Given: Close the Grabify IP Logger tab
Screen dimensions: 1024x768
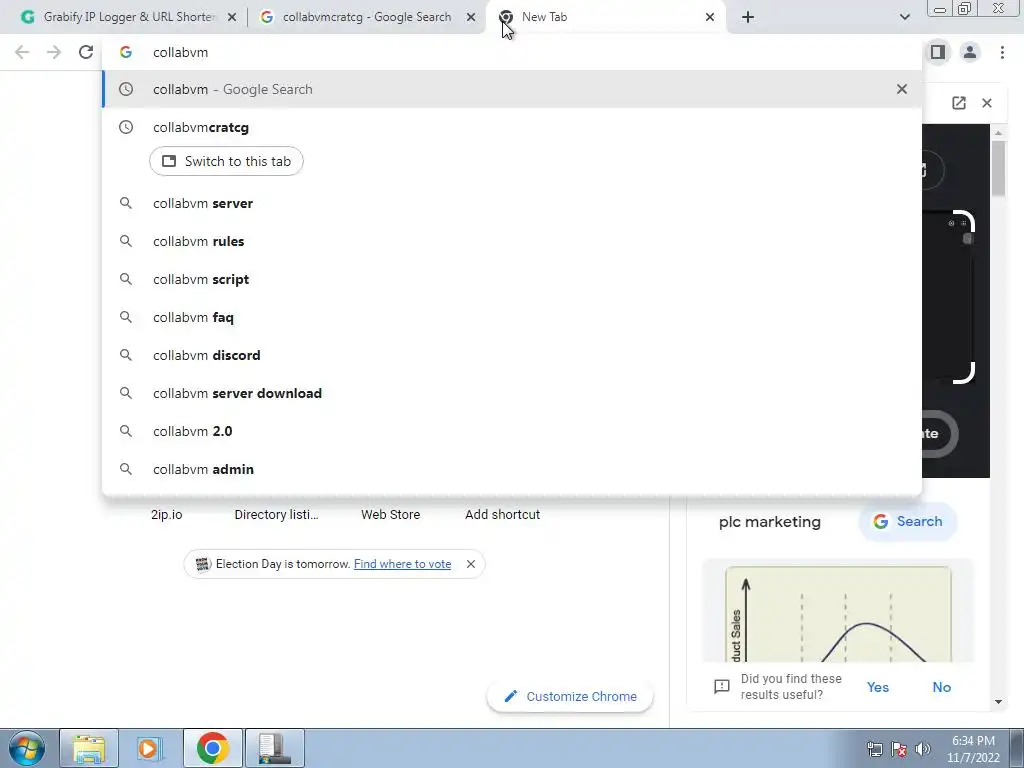Looking at the screenshot, I should [232, 18].
